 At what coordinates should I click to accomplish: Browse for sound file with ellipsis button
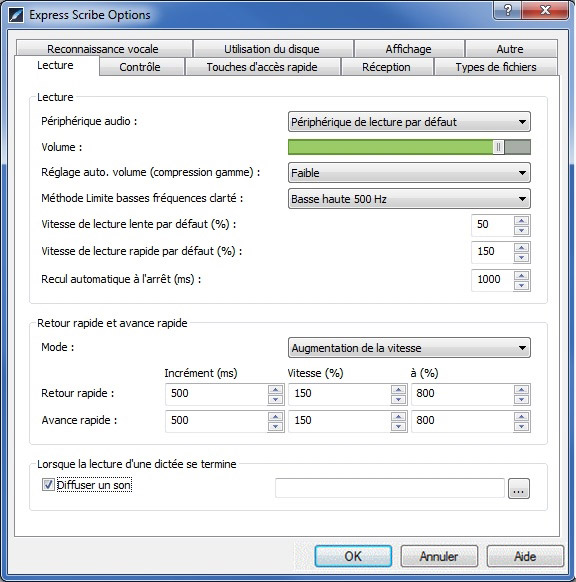click(518, 488)
